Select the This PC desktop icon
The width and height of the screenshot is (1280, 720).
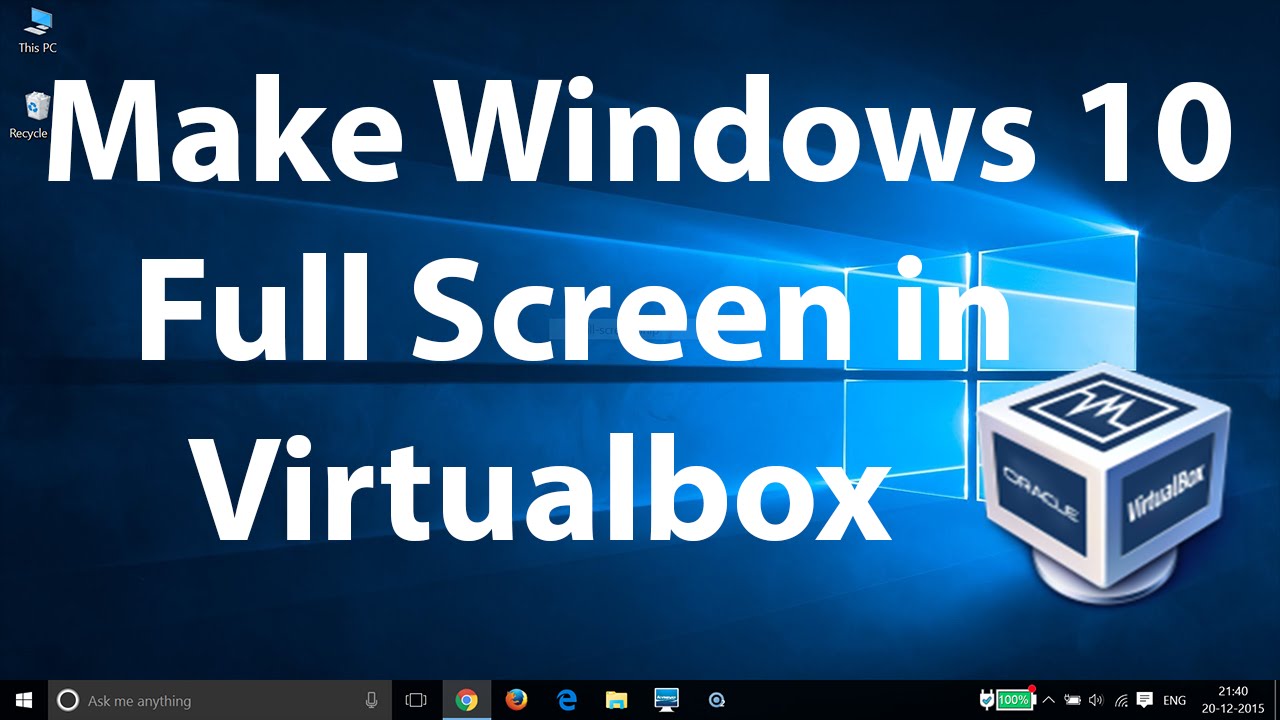click(x=37, y=29)
